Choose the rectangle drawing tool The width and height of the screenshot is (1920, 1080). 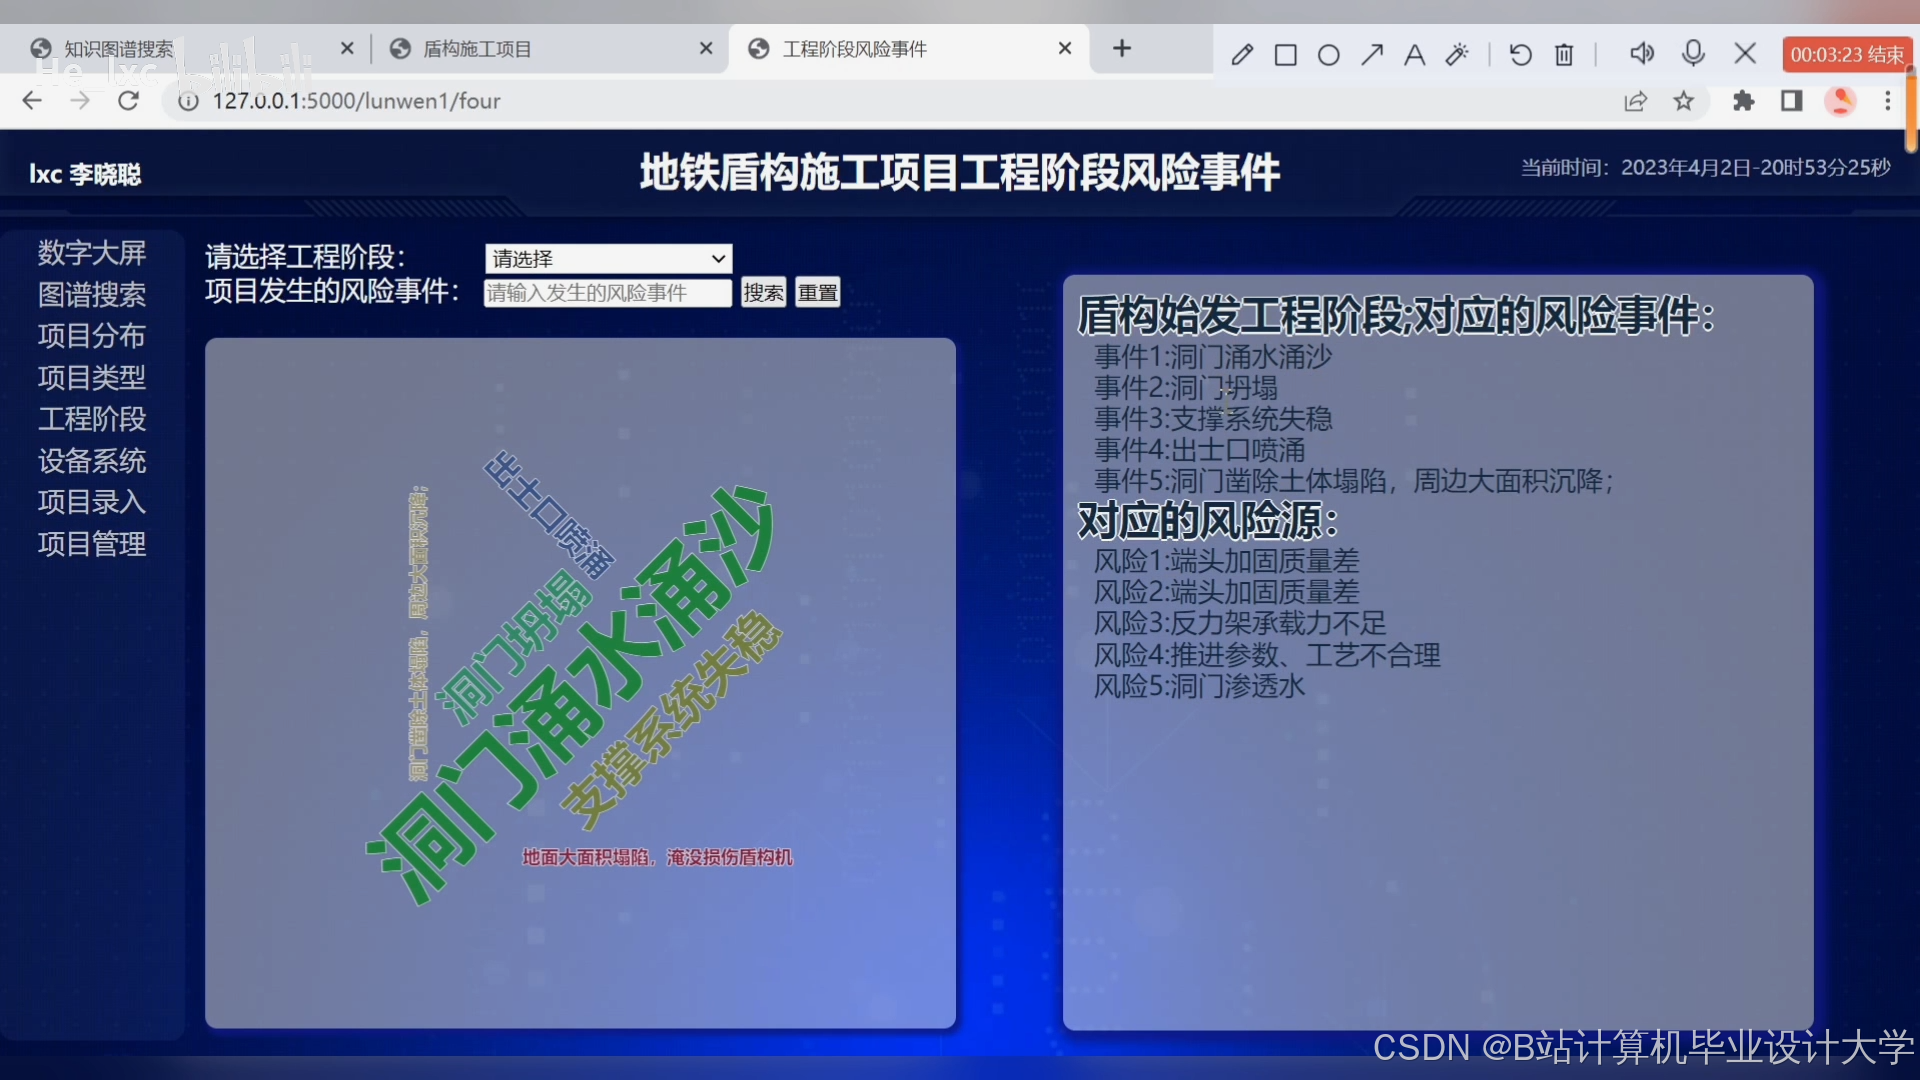1285,55
